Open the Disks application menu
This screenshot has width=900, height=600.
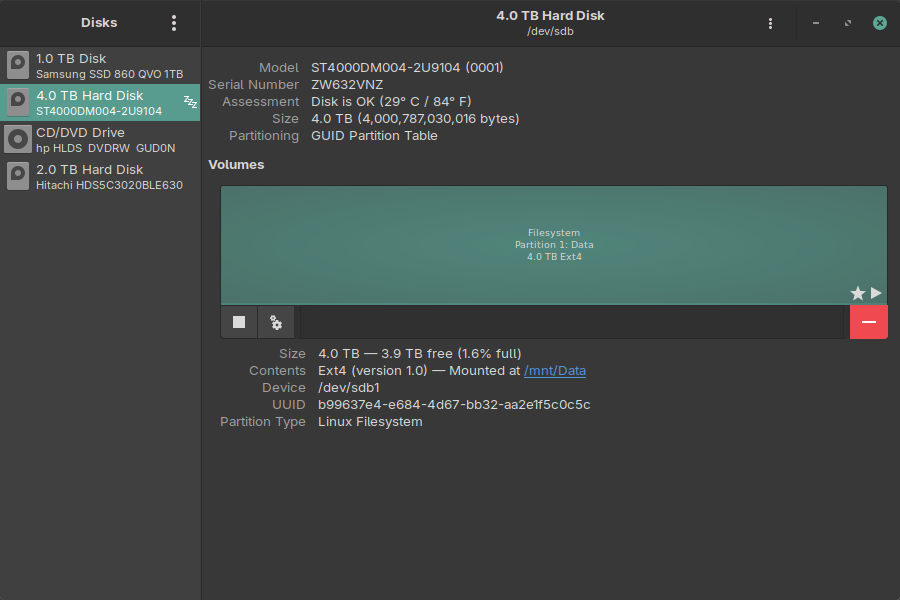coord(174,23)
